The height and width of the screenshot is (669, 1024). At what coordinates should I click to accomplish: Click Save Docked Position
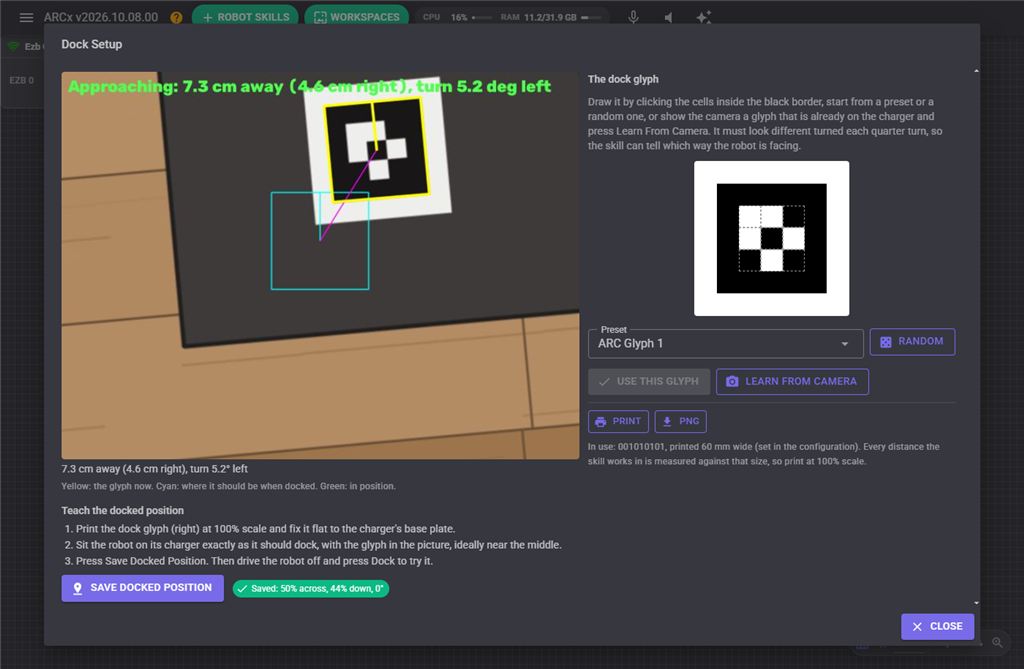tap(142, 588)
